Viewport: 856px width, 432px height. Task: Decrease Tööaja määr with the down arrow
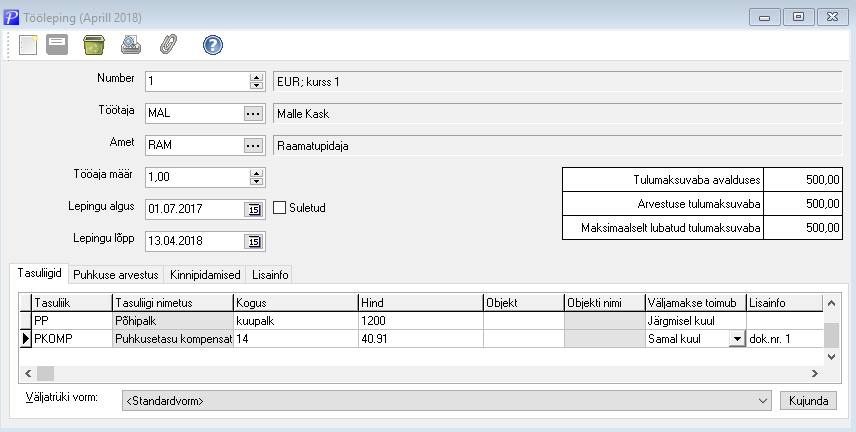[256, 181]
